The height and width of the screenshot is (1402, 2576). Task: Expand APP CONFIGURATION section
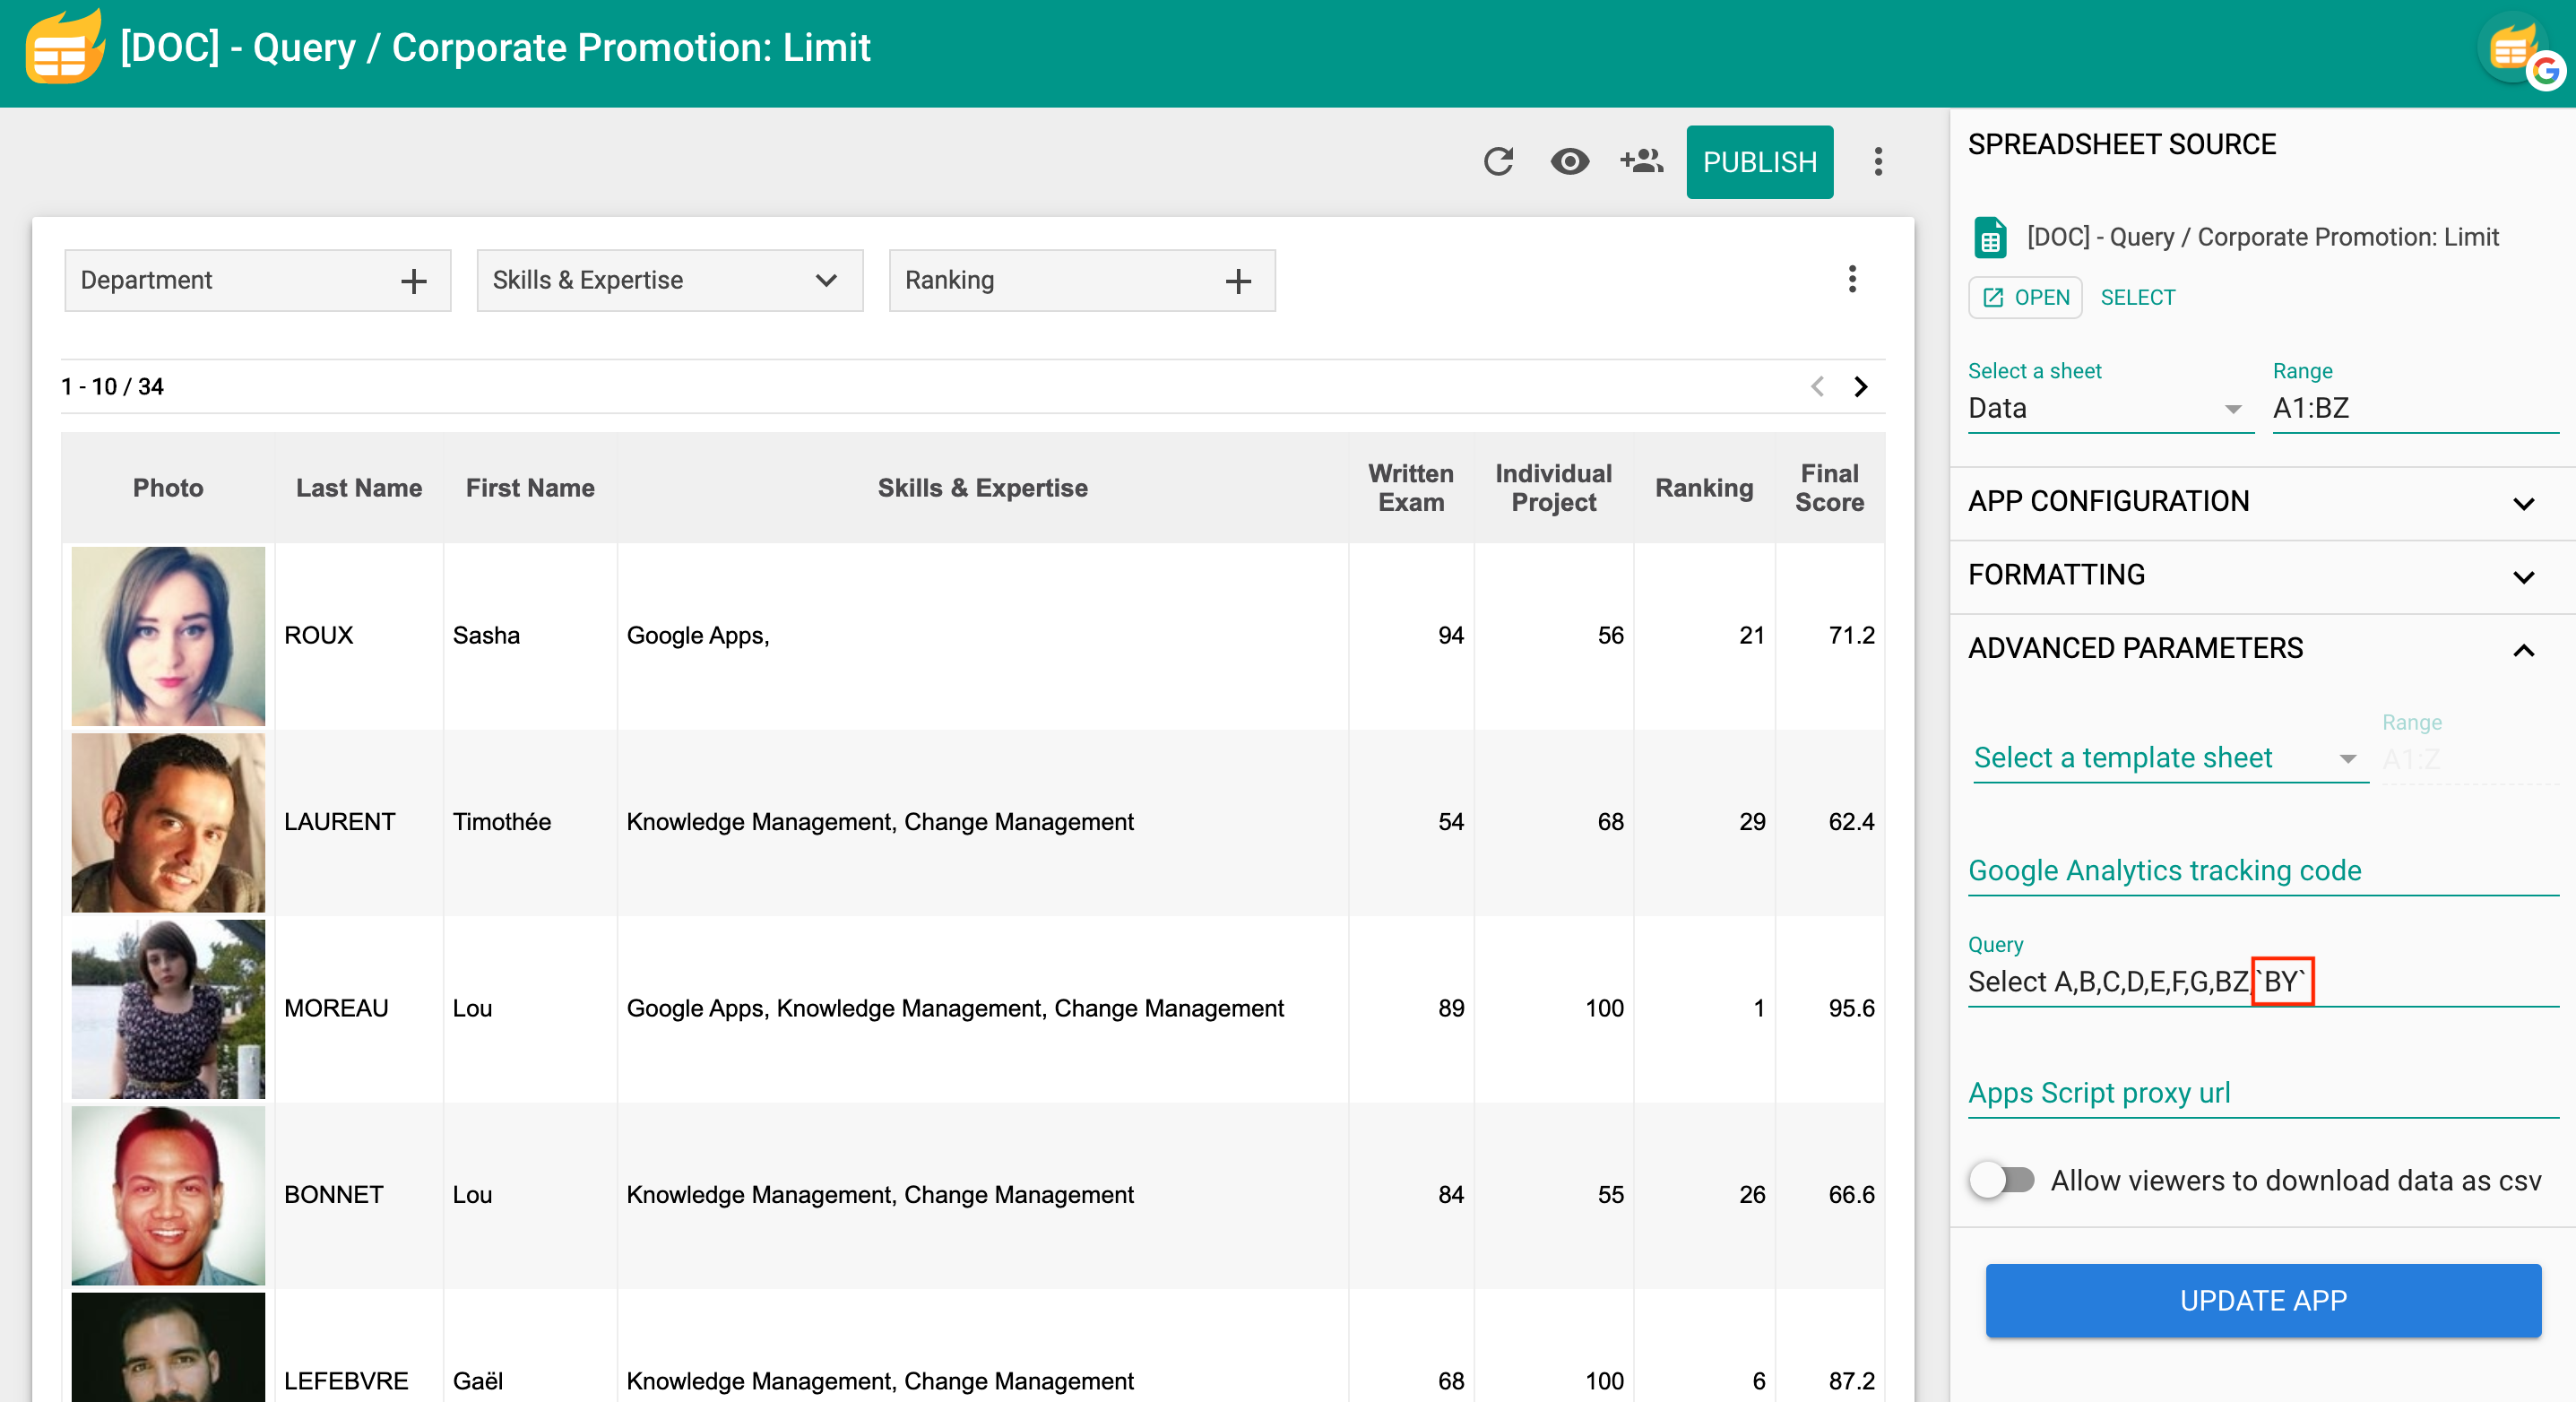(x=2262, y=501)
